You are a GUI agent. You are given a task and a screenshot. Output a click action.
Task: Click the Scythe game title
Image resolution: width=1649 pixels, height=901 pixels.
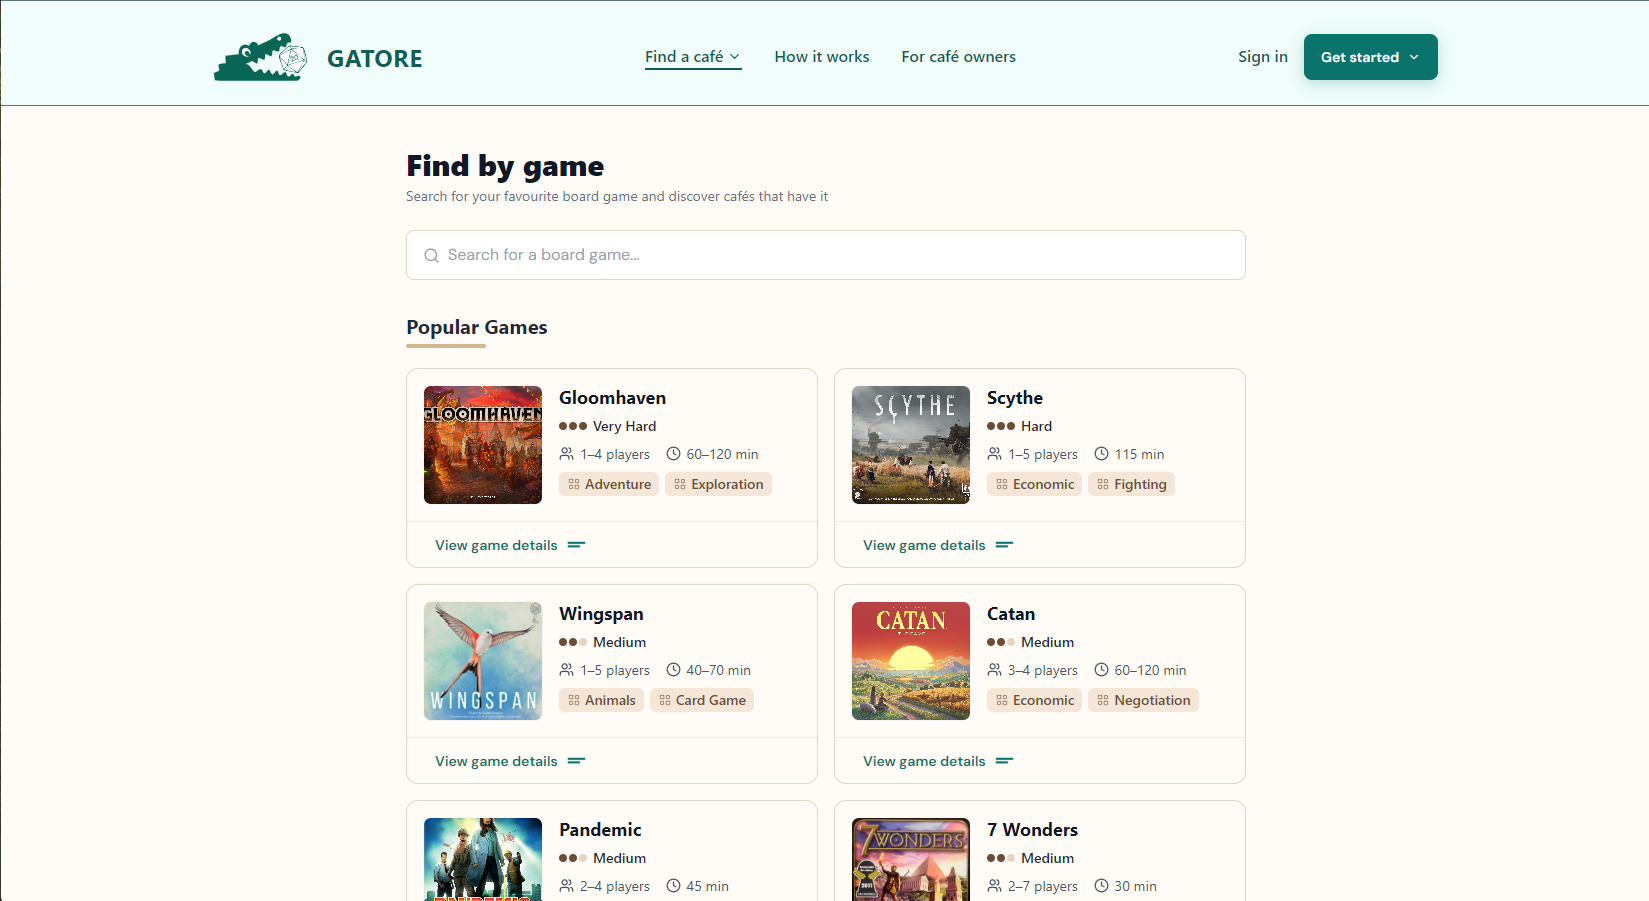[x=1015, y=398]
